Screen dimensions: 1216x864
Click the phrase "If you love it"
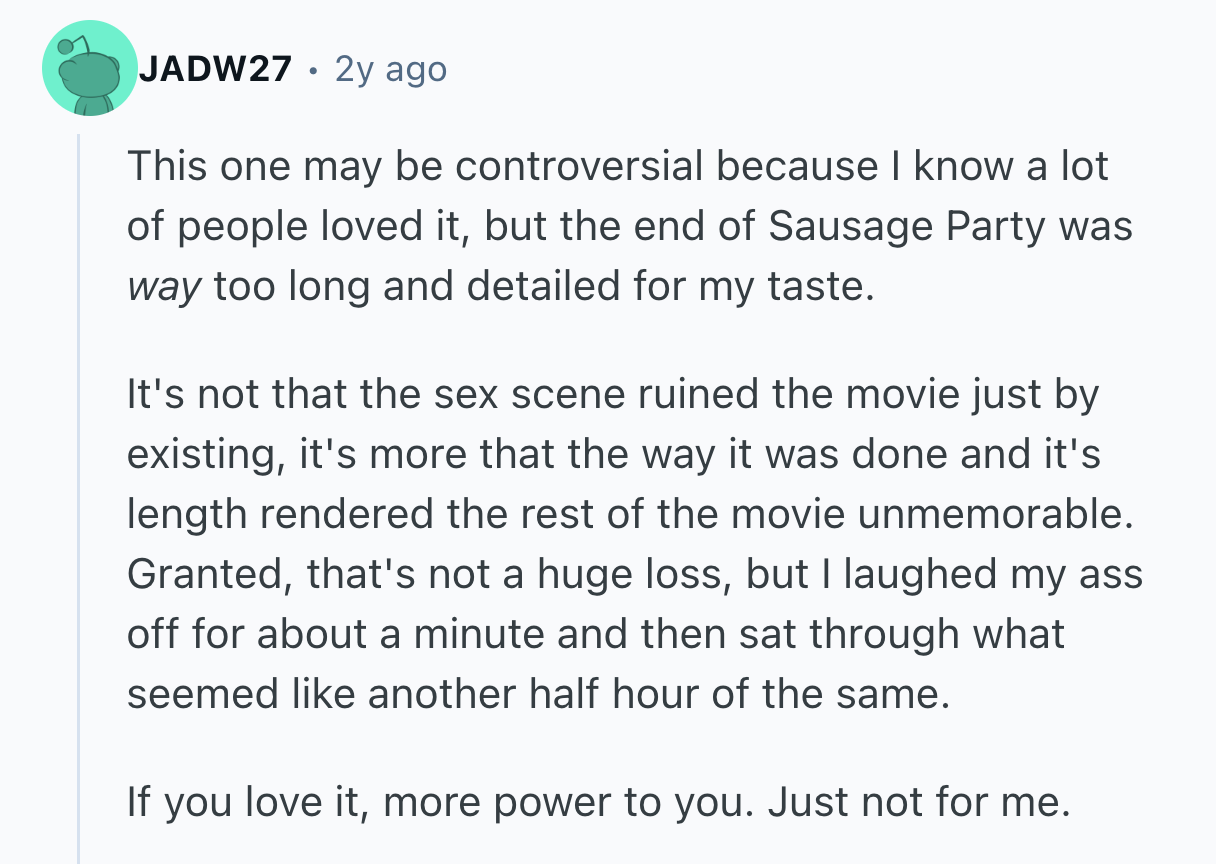237,801
